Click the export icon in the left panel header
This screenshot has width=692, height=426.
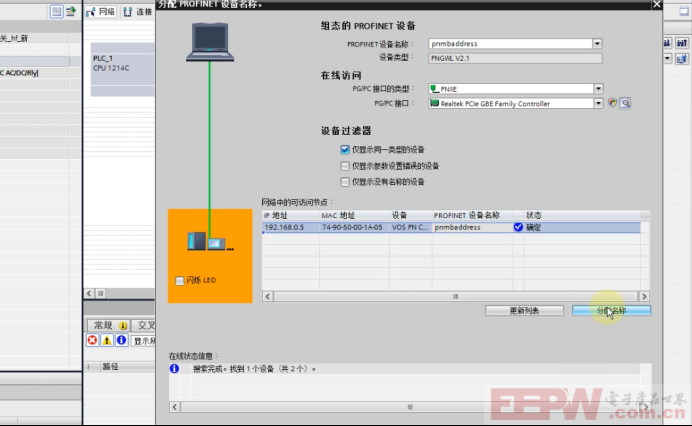(71, 11)
